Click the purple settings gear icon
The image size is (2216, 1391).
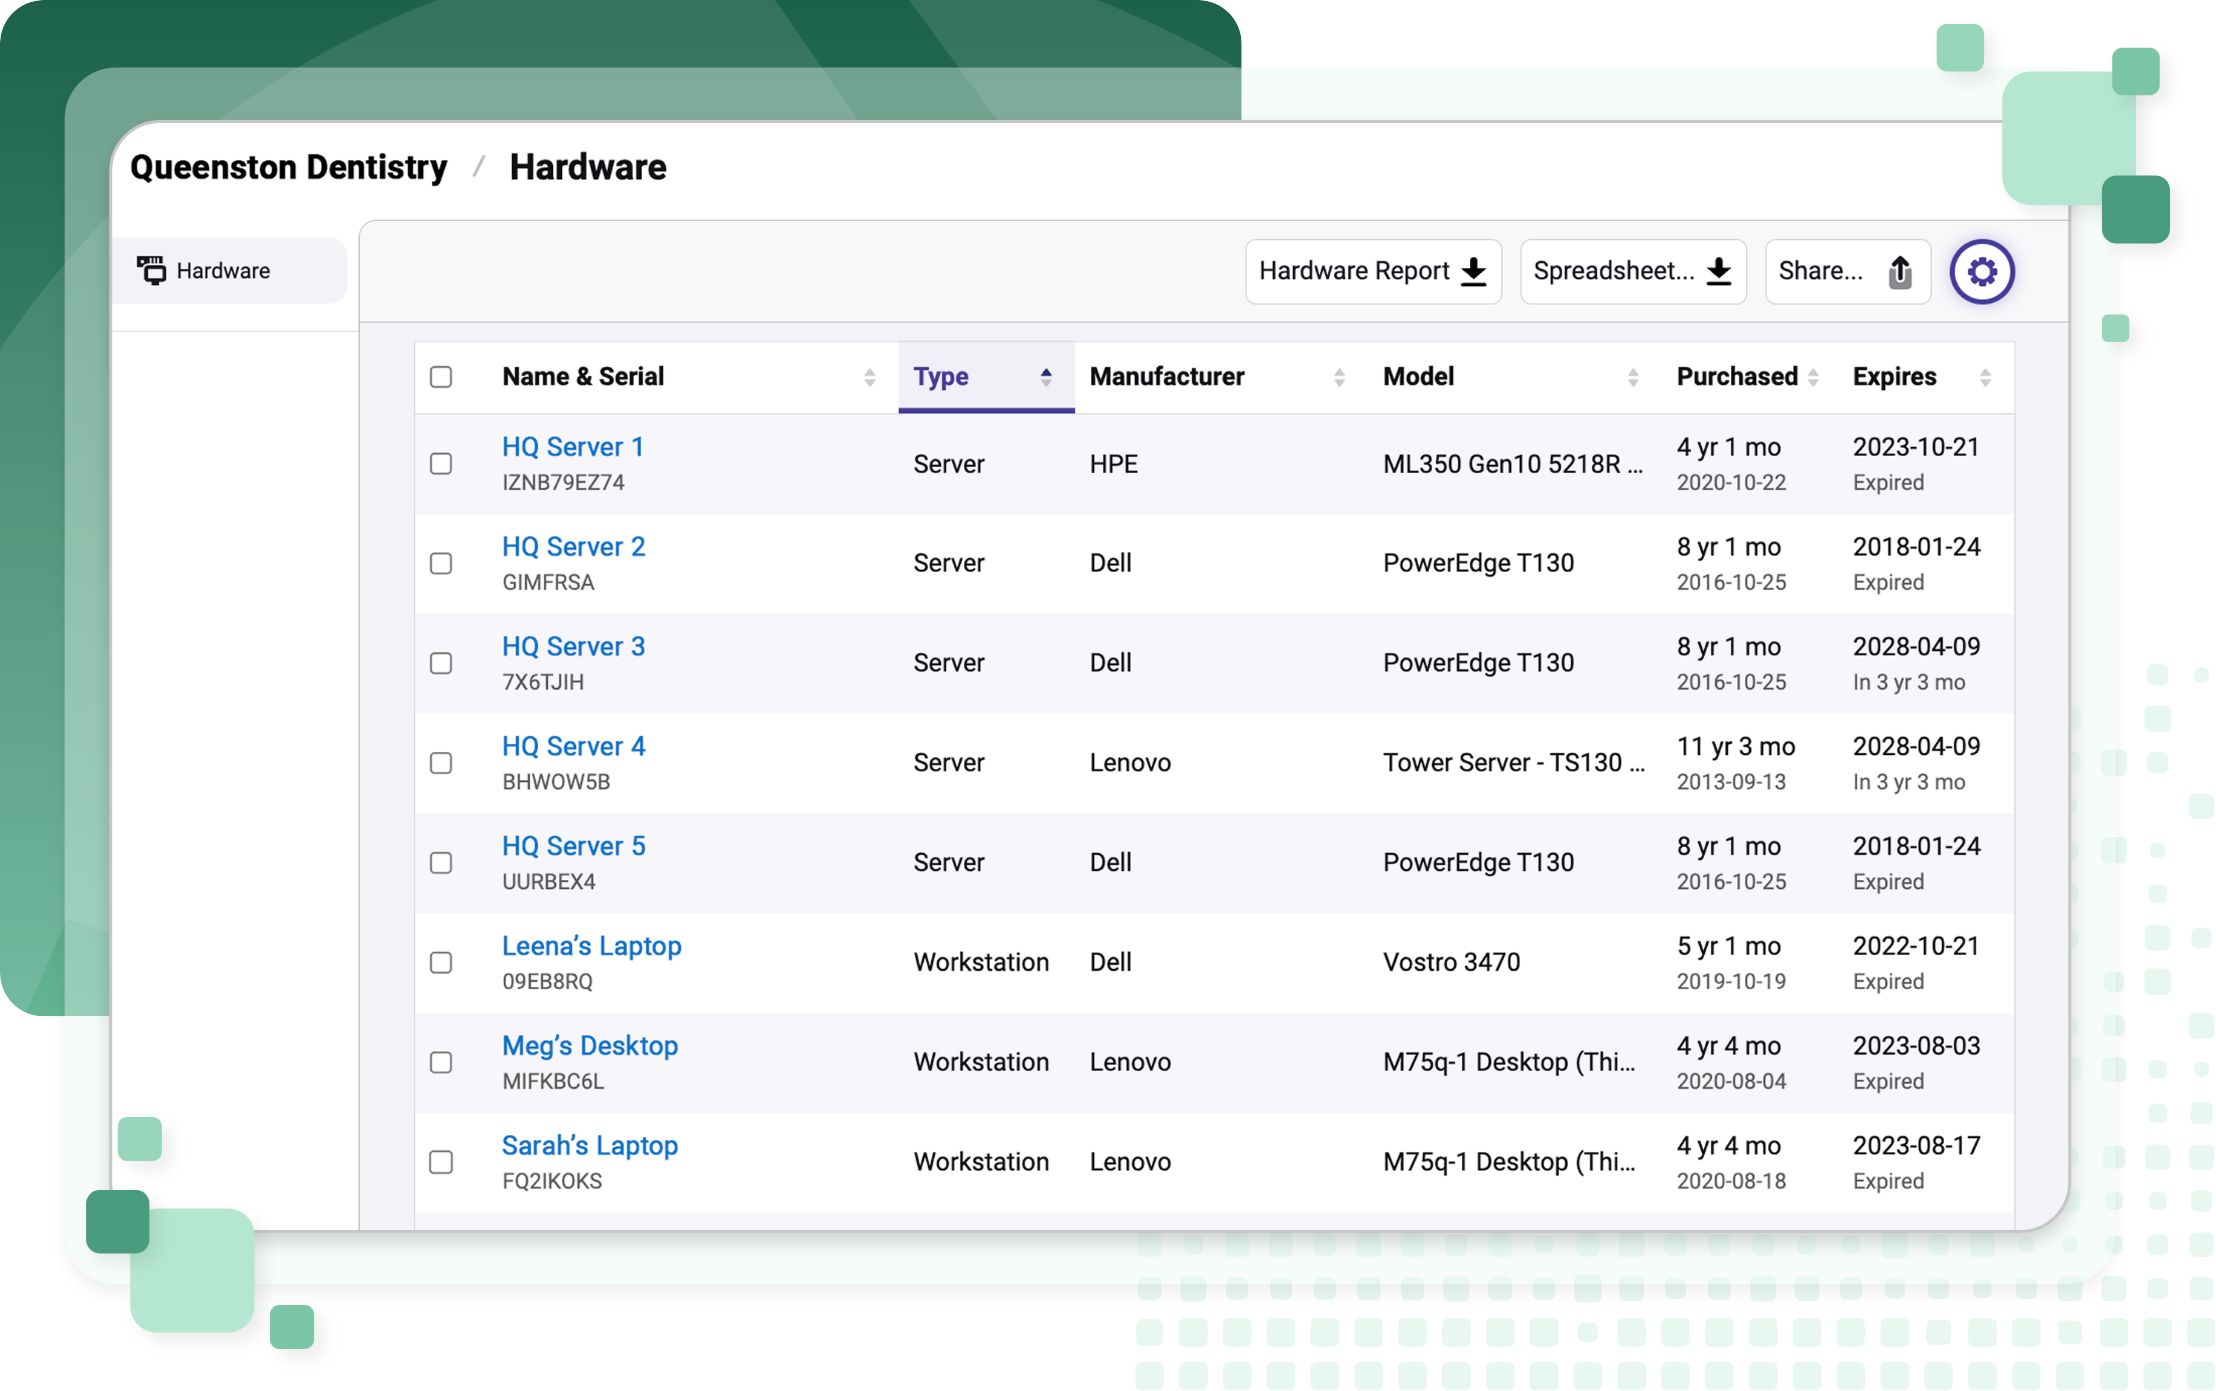[x=1981, y=271]
